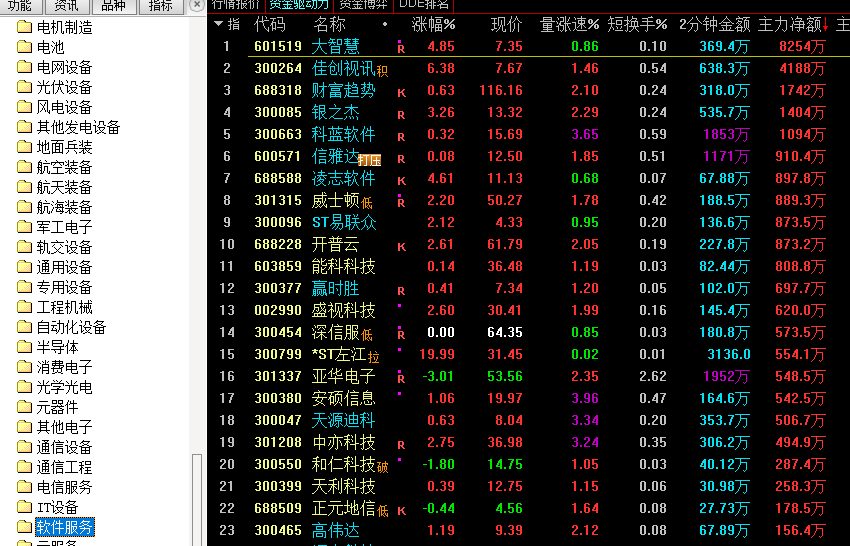Image resolution: width=850 pixels, height=546 pixels.
Task: Select 其他电子 in the sector tree
Action: pyautogui.click(x=64, y=427)
